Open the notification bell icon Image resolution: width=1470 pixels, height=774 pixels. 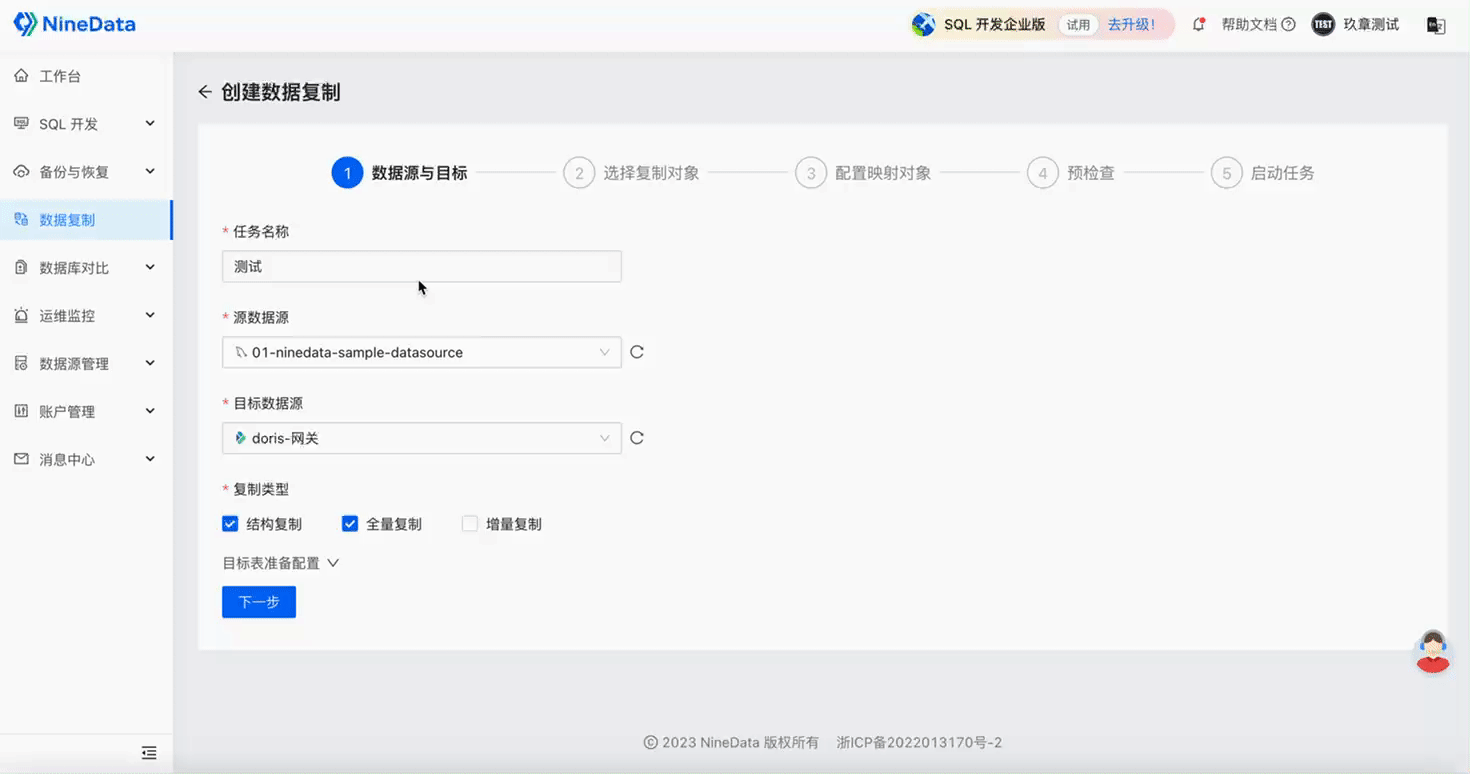(1198, 24)
